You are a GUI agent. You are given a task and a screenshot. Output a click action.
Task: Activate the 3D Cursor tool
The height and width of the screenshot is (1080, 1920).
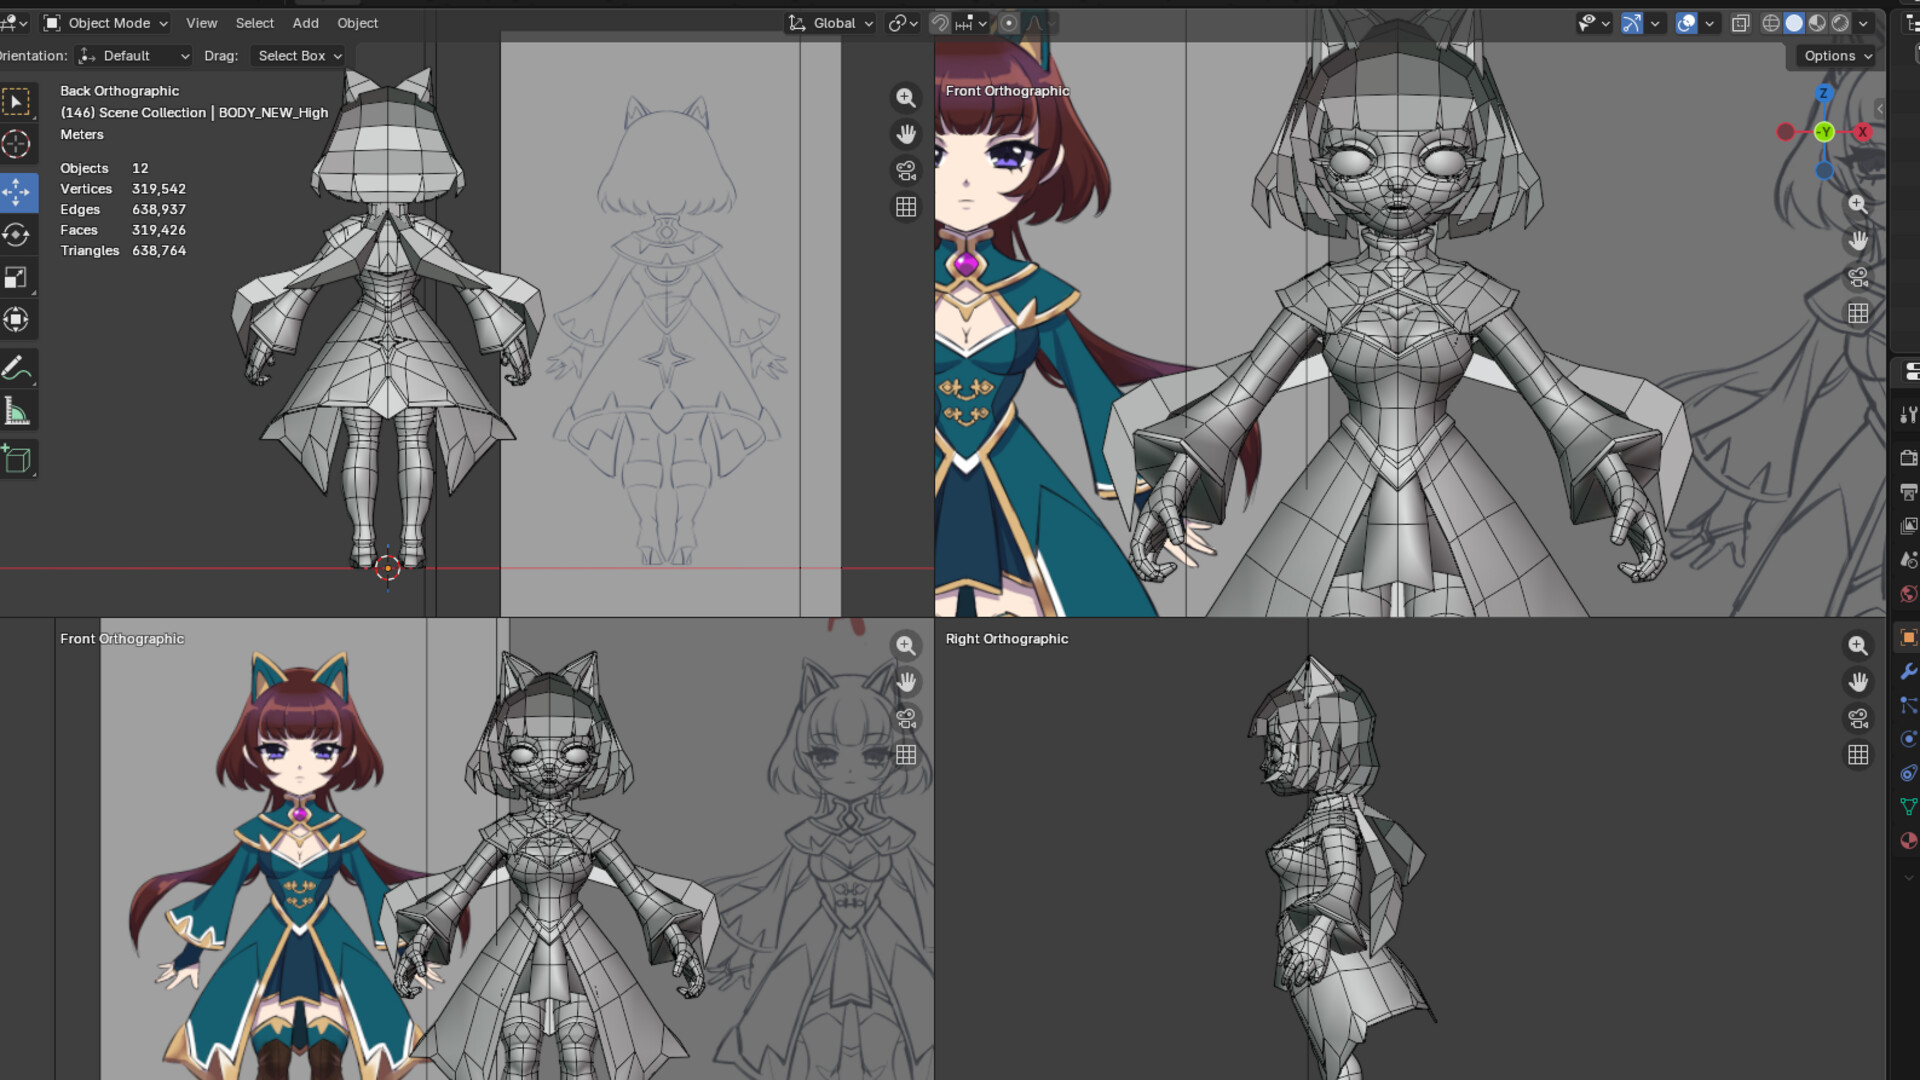[16, 144]
